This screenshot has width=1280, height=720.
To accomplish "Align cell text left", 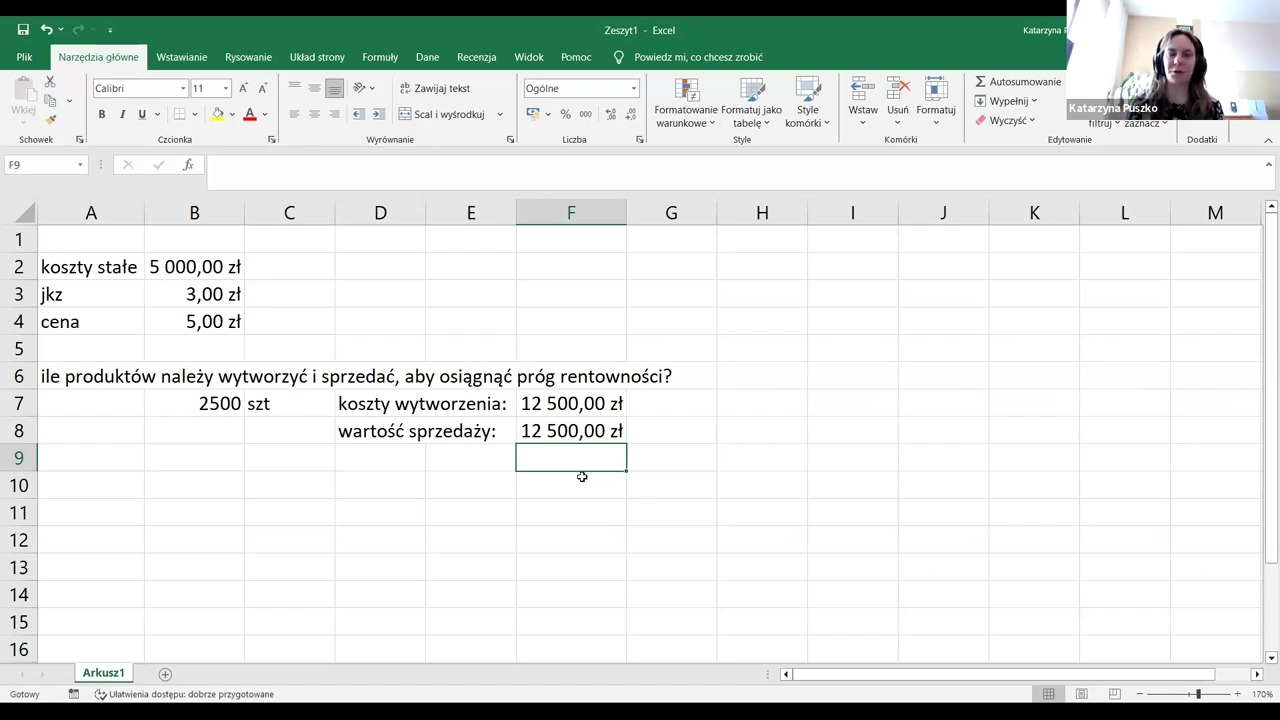I will click(x=294, y=114).
